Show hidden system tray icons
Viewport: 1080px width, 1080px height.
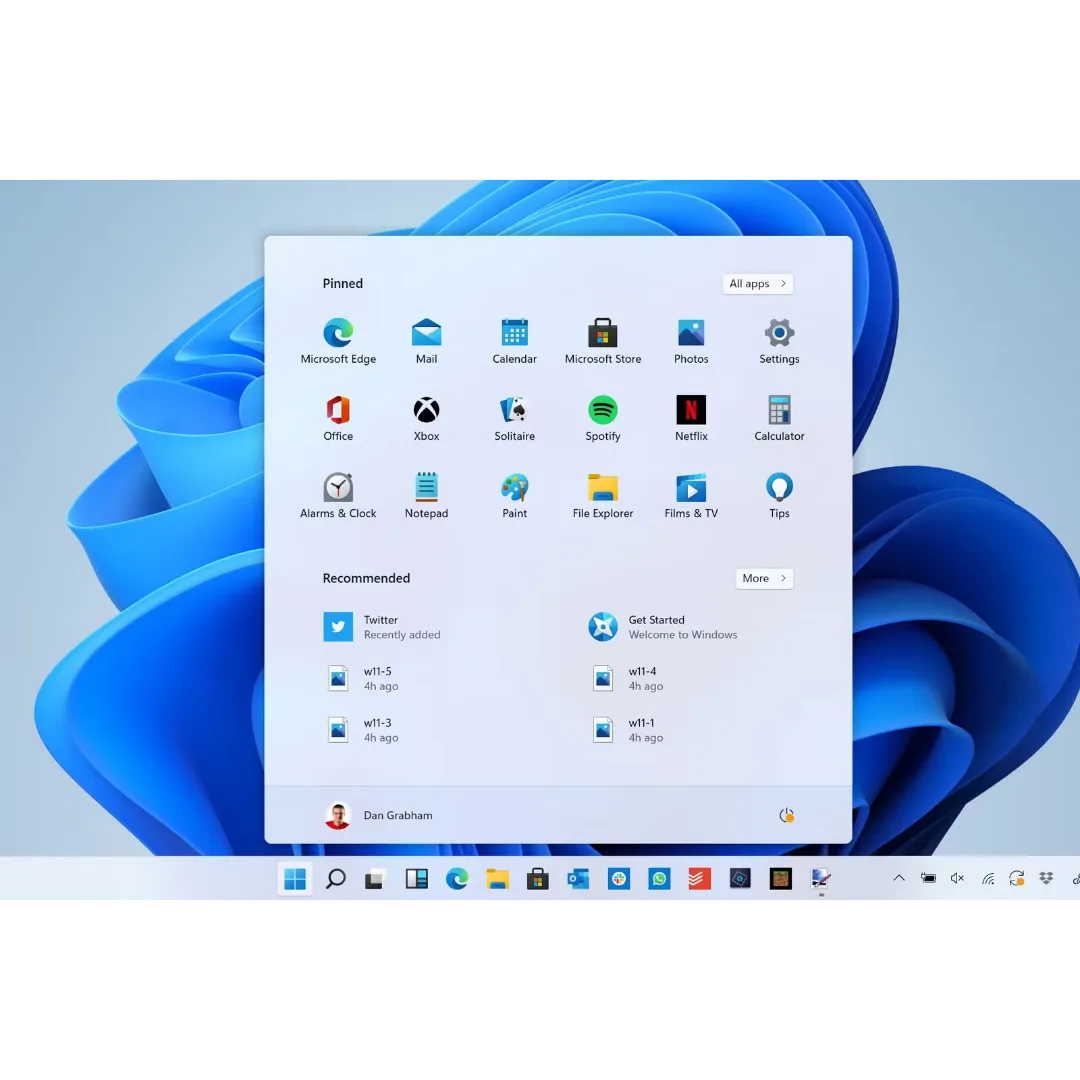899,878
